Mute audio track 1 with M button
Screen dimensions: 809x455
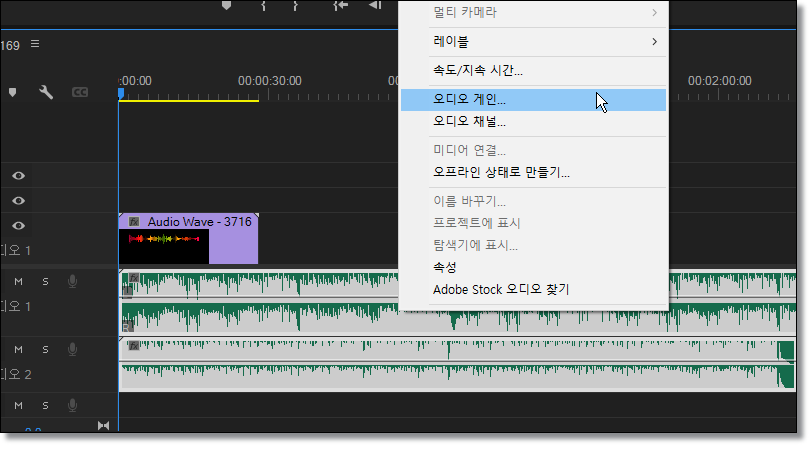tap(19, 282)
